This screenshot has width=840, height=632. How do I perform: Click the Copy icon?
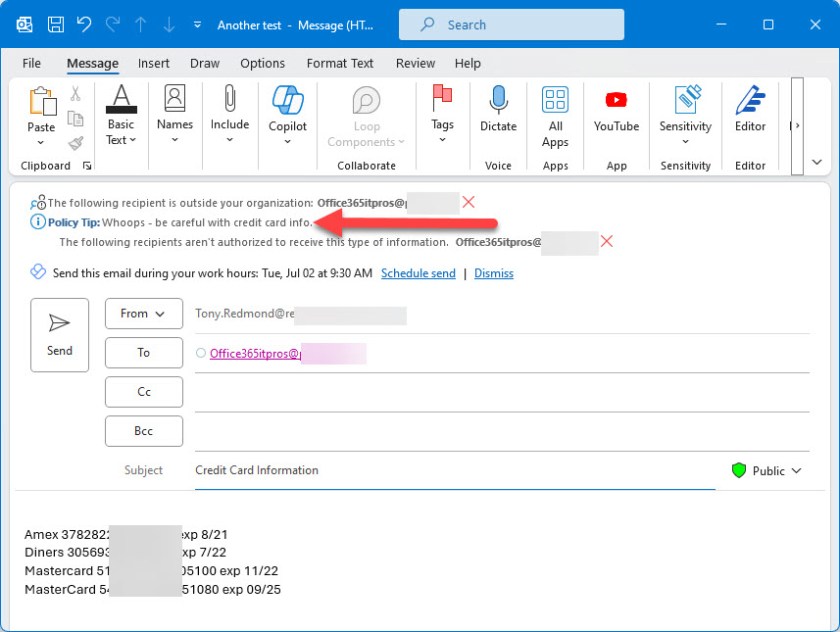point(76,118)
